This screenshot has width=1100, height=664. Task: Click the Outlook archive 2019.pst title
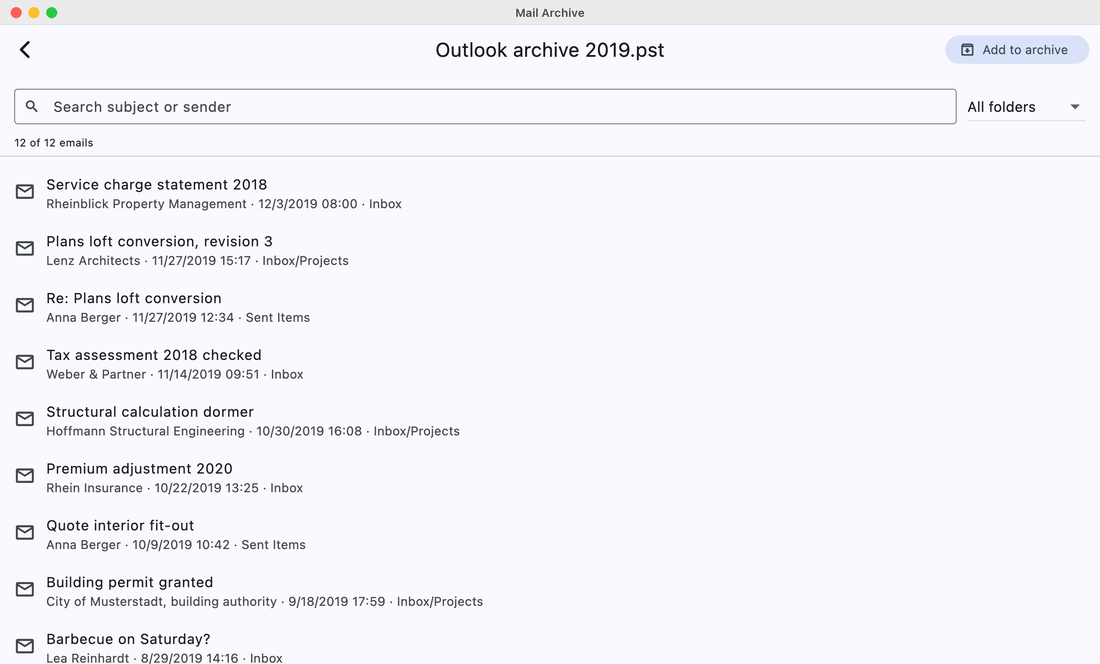[x=550, y=50]
